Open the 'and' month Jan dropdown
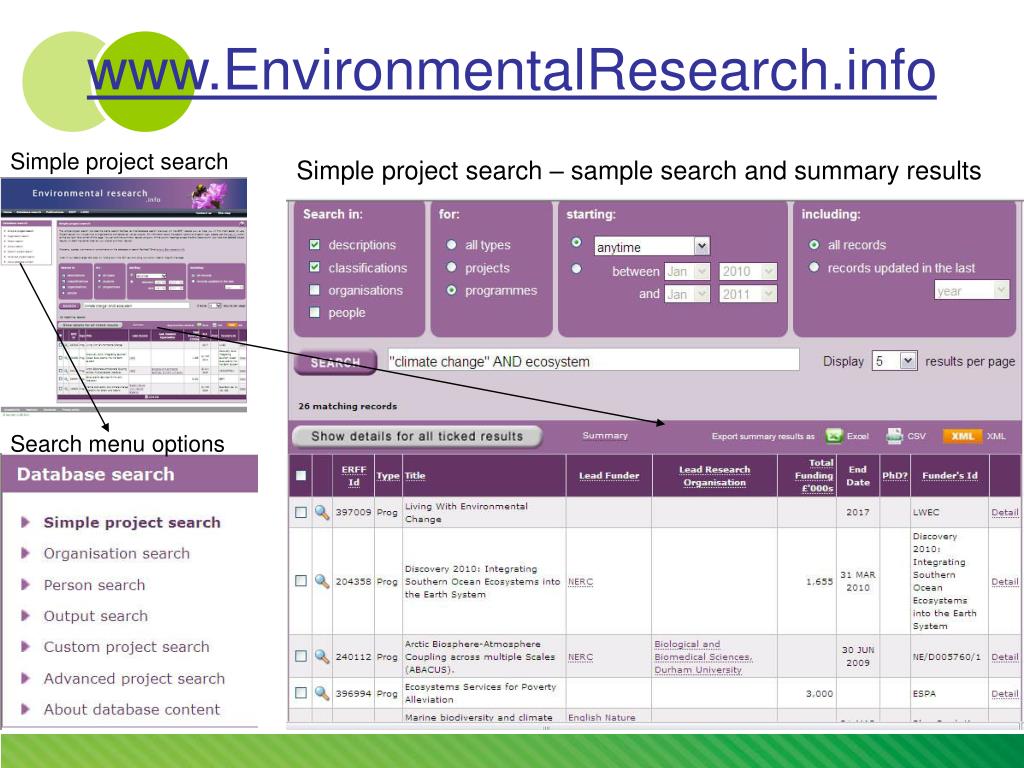1024x768 pixels. coord(687,294)
